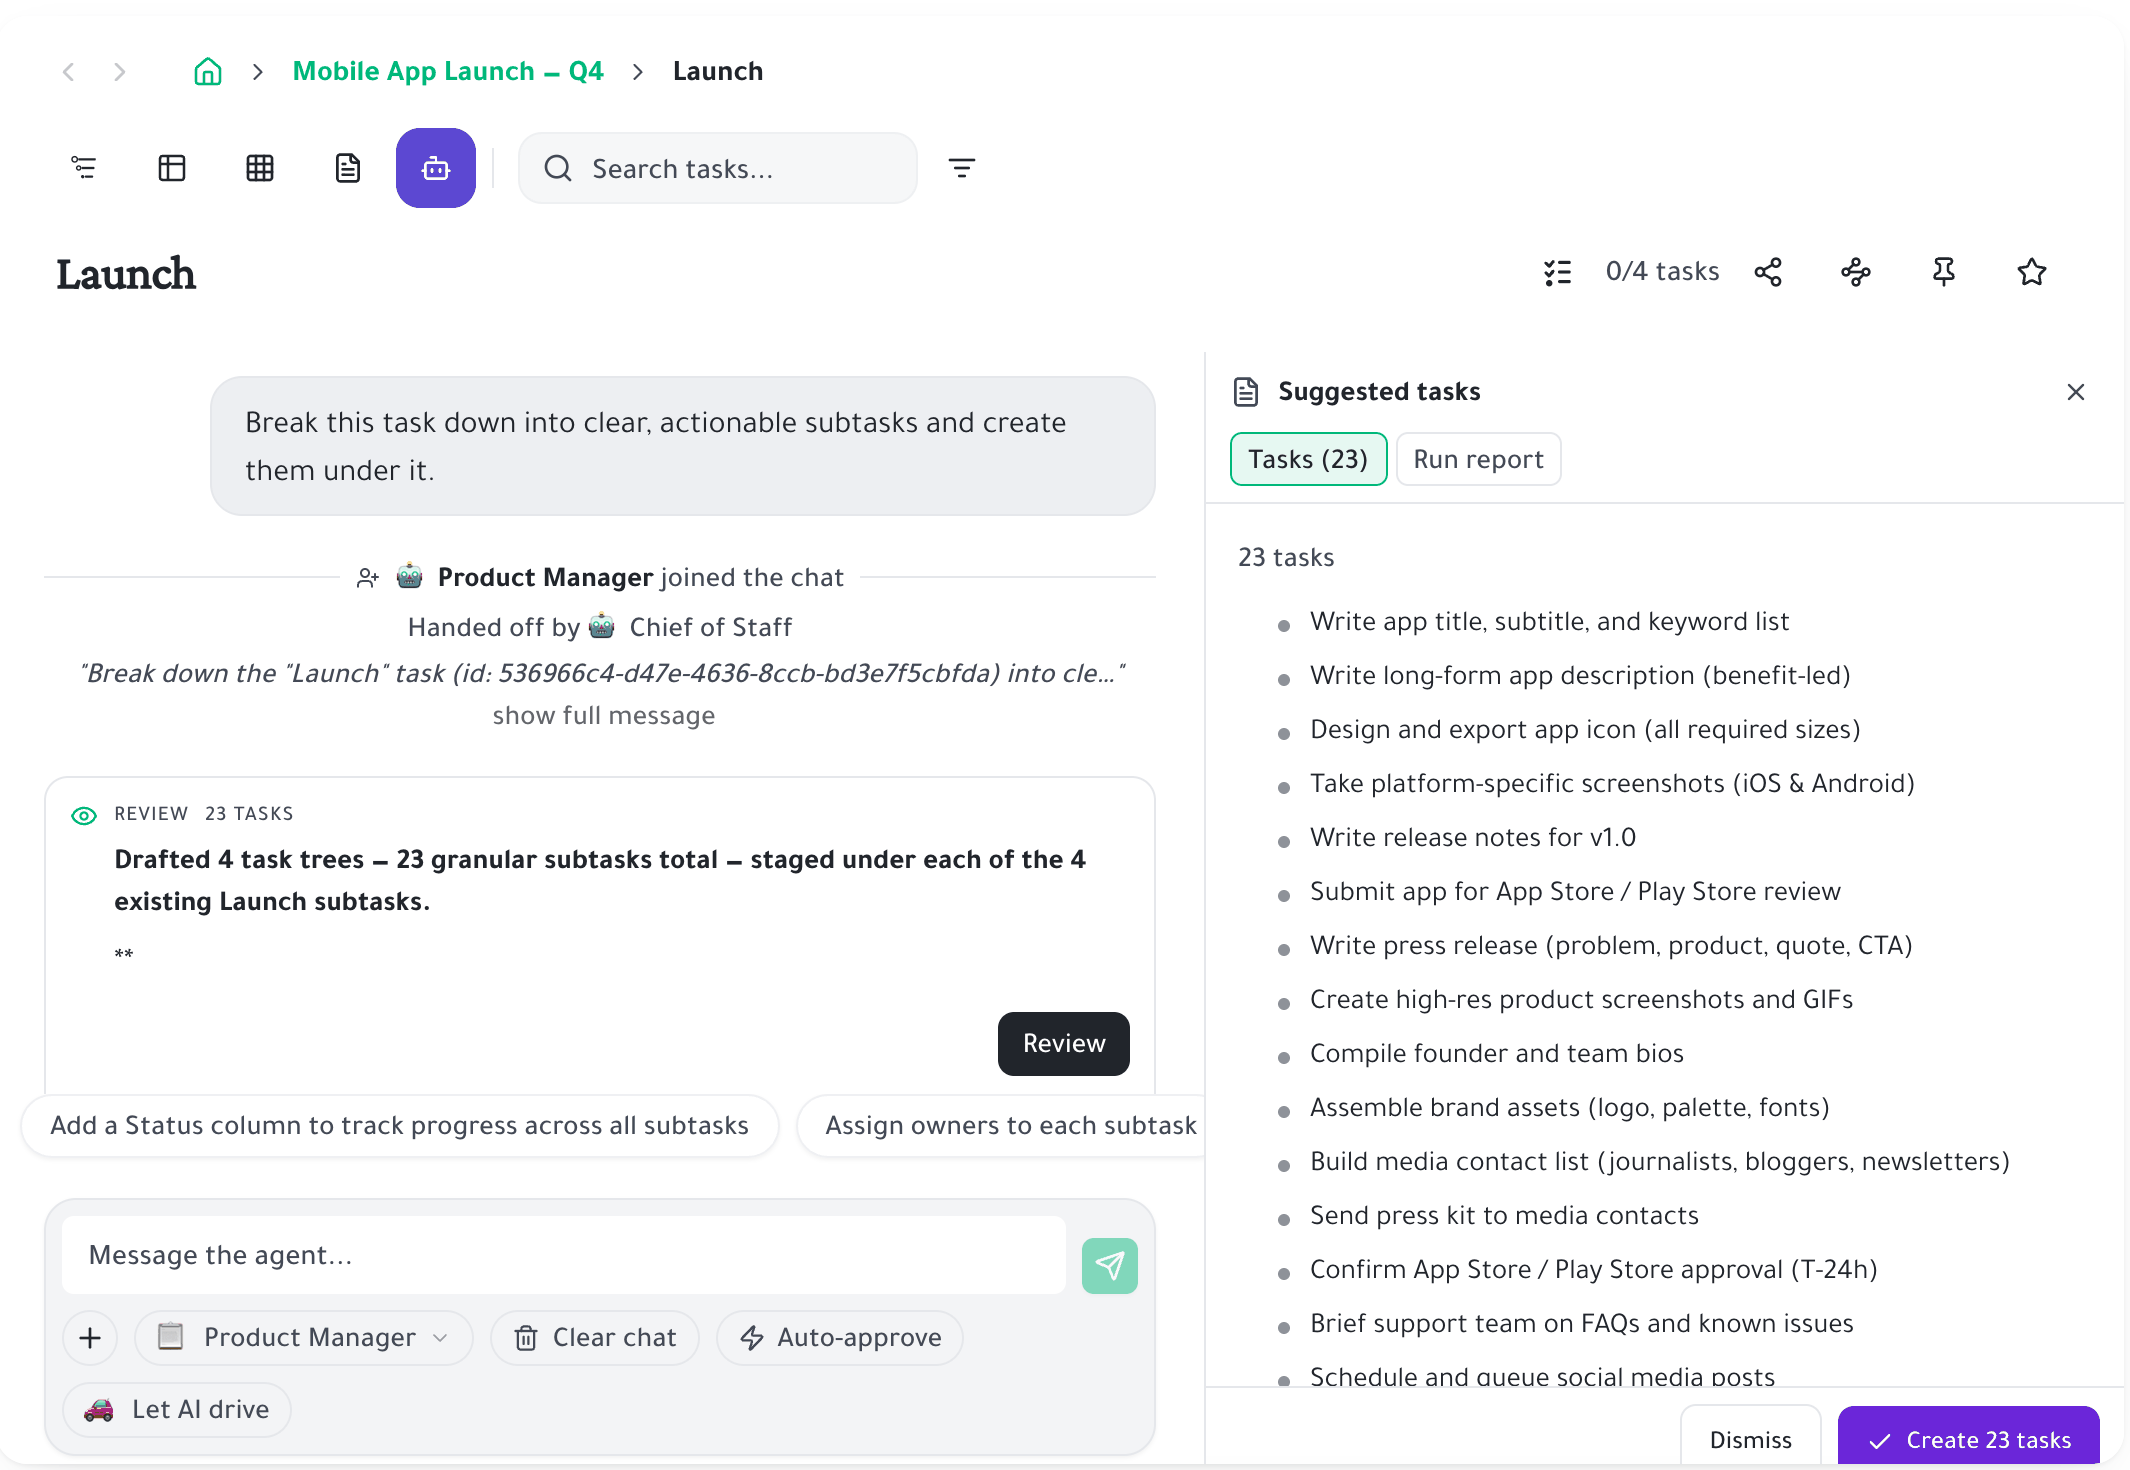Screen dimensions: 2130x1470
Task: Go forward with the right arrow
Action: pos(119,72)
